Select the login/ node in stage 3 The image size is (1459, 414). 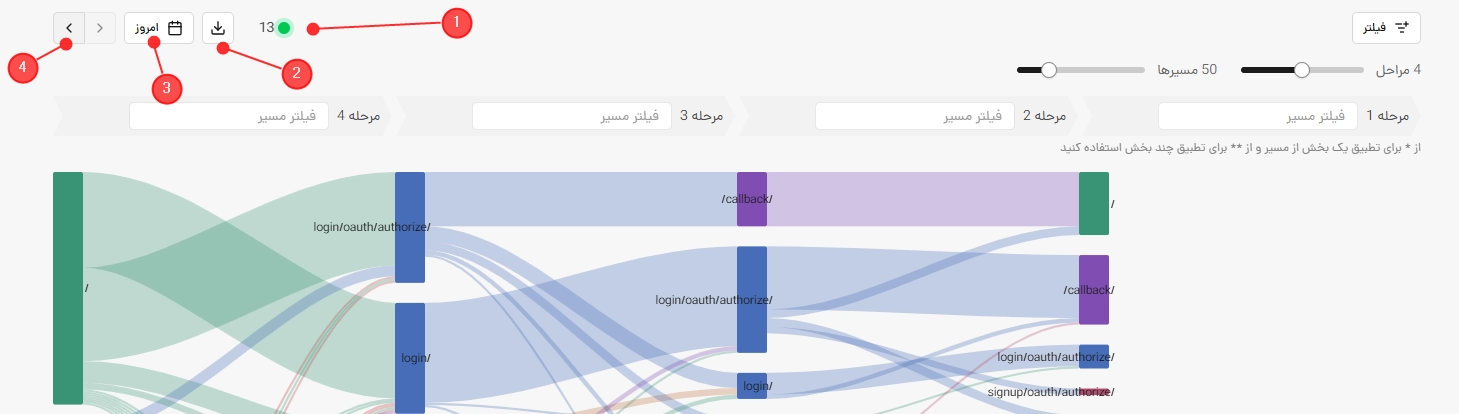[x=410, y=358]
